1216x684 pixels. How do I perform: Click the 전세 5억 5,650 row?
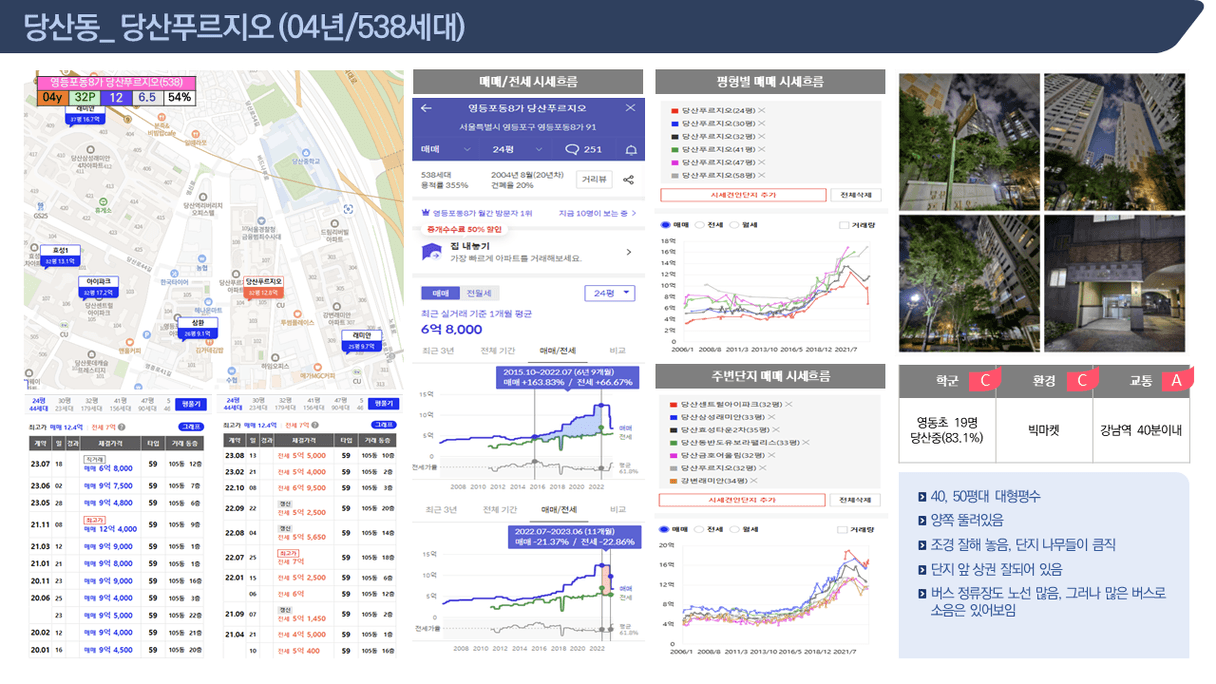[311, 534]
